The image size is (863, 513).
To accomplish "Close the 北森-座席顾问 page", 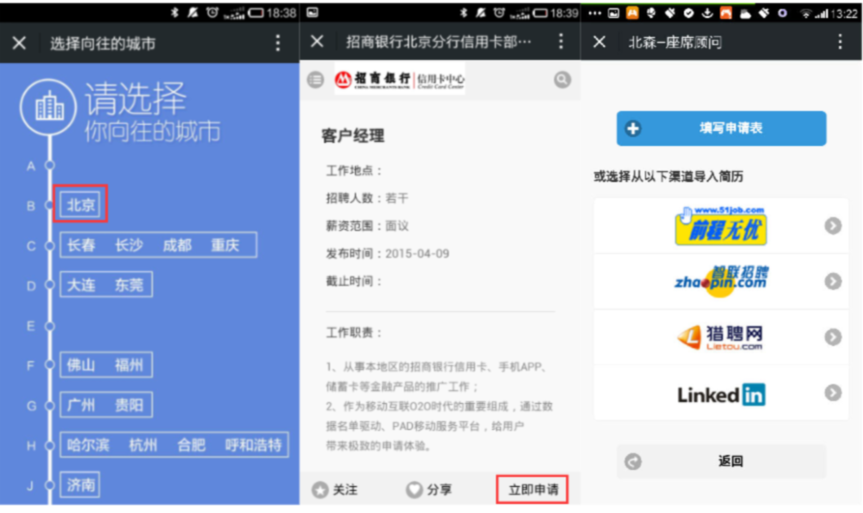I will (600, 42).
